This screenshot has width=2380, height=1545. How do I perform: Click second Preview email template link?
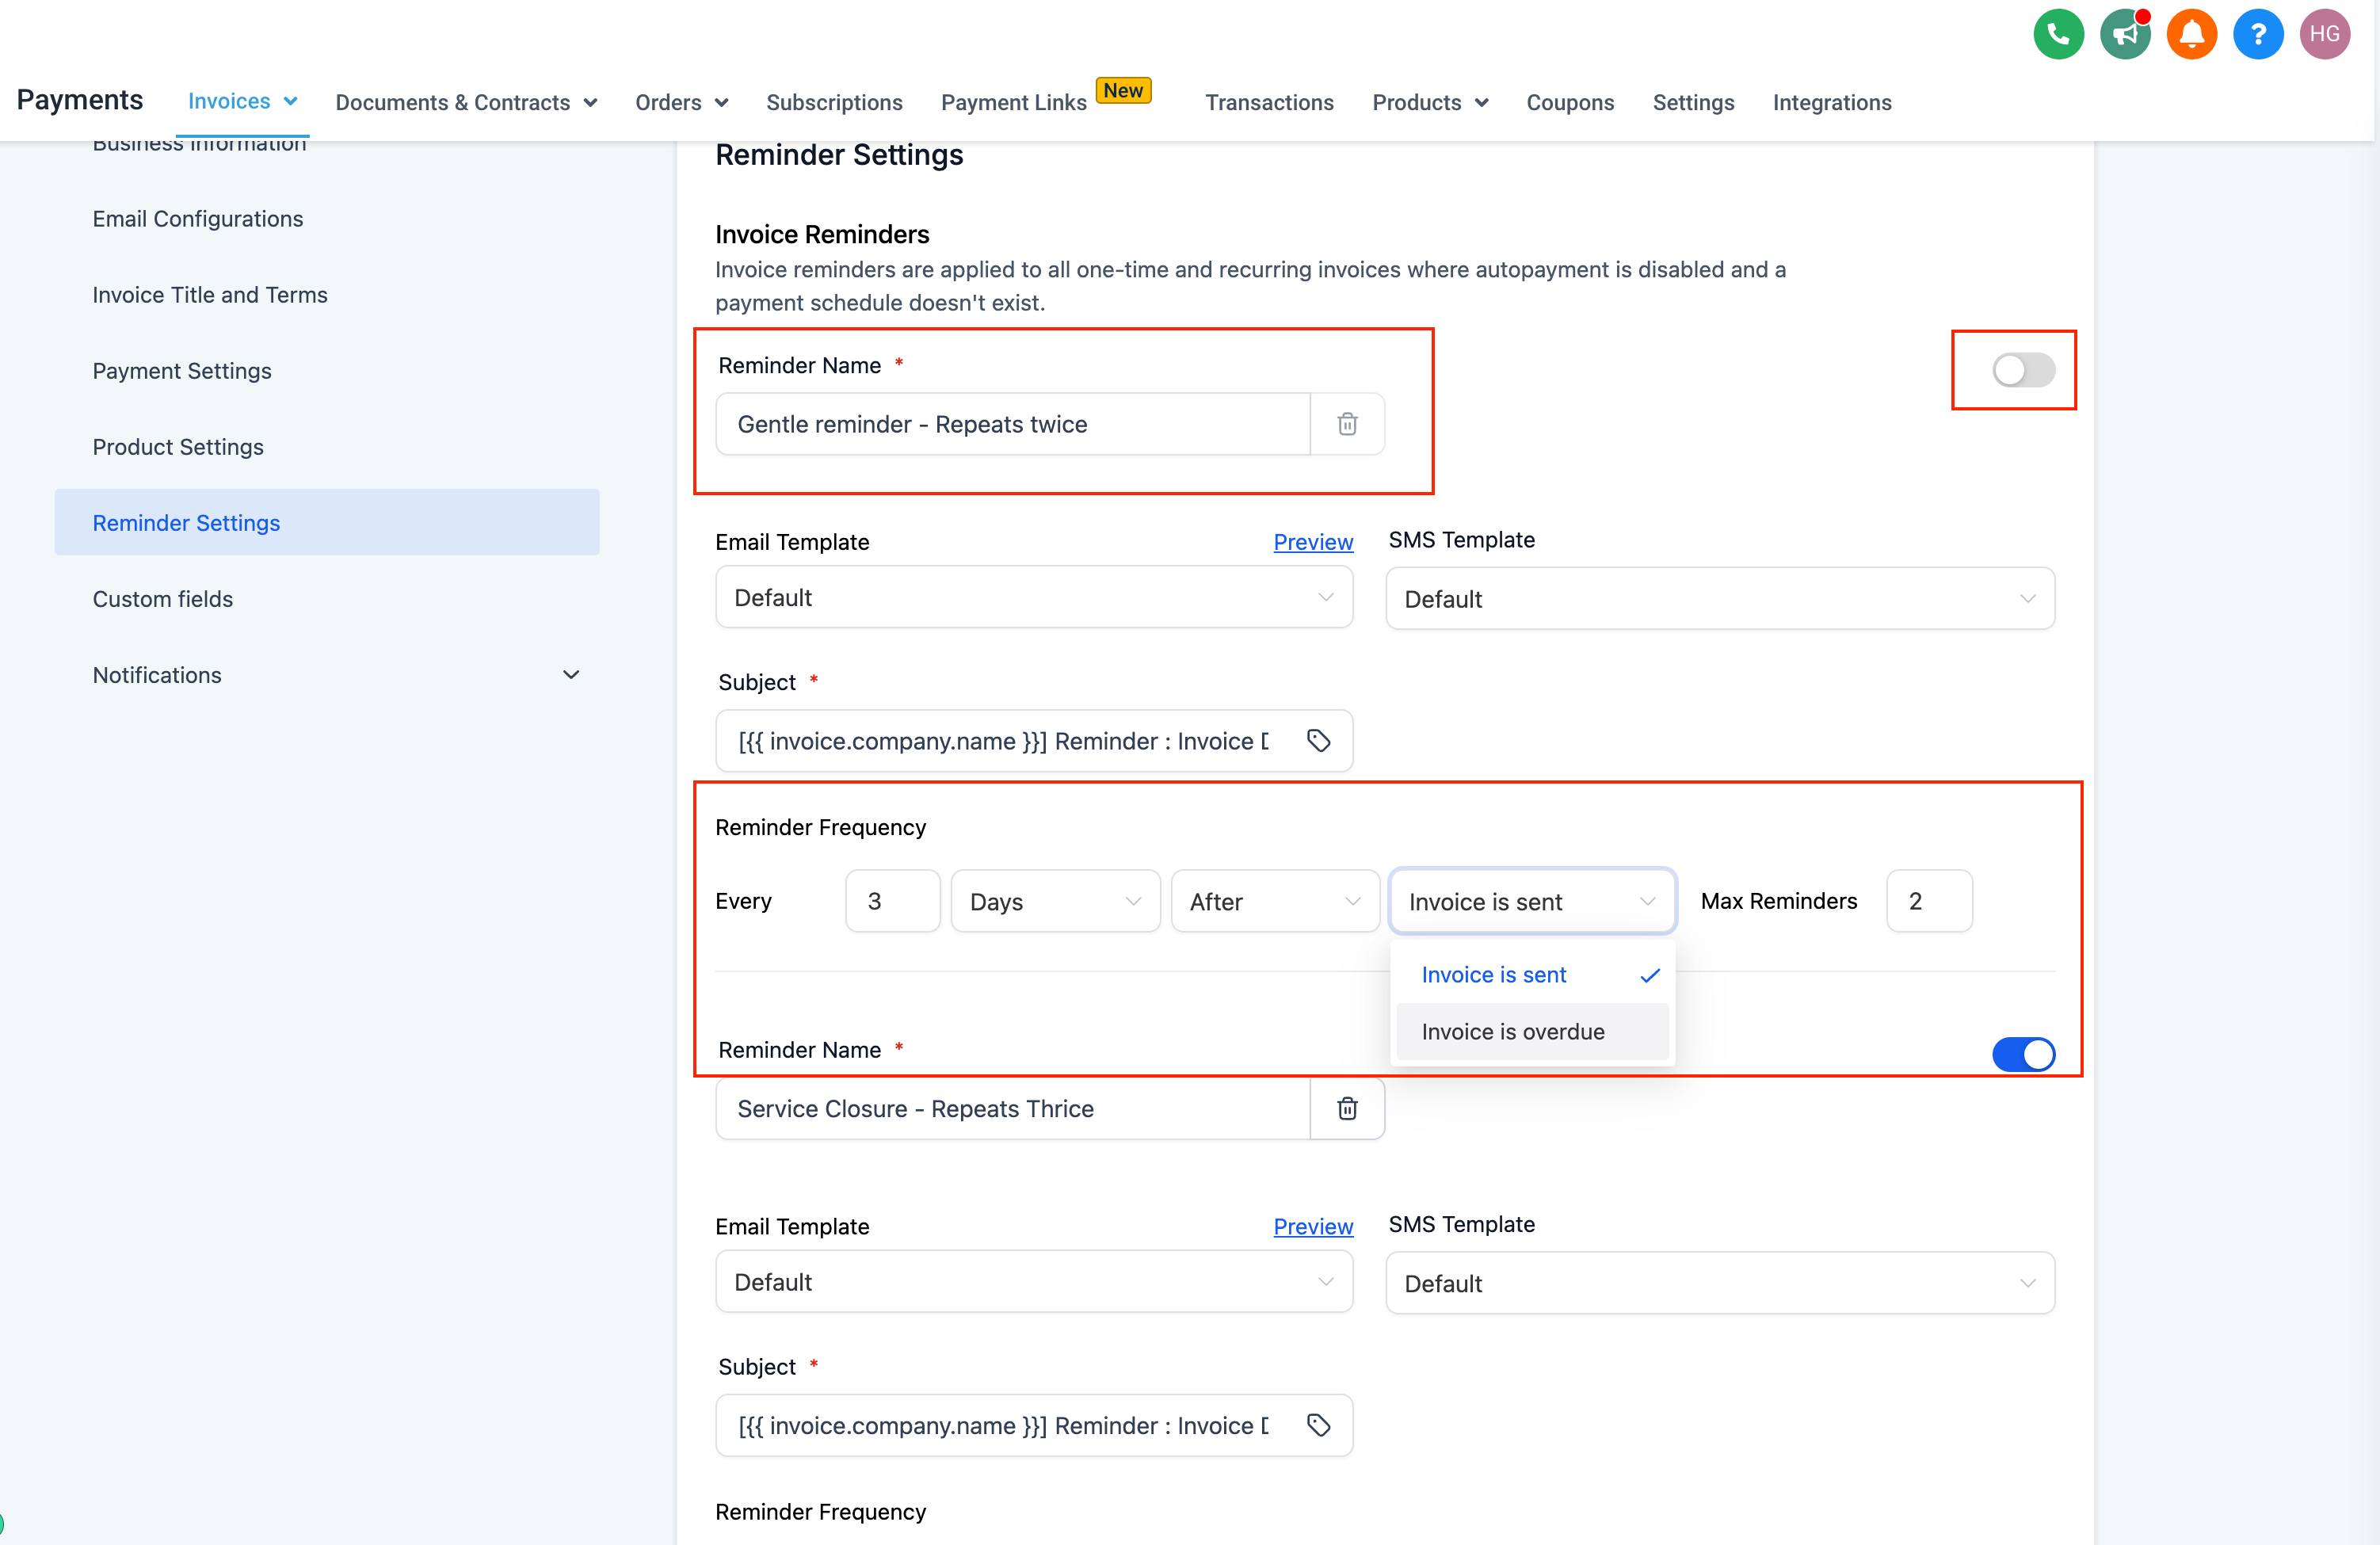[1313, 1224]
